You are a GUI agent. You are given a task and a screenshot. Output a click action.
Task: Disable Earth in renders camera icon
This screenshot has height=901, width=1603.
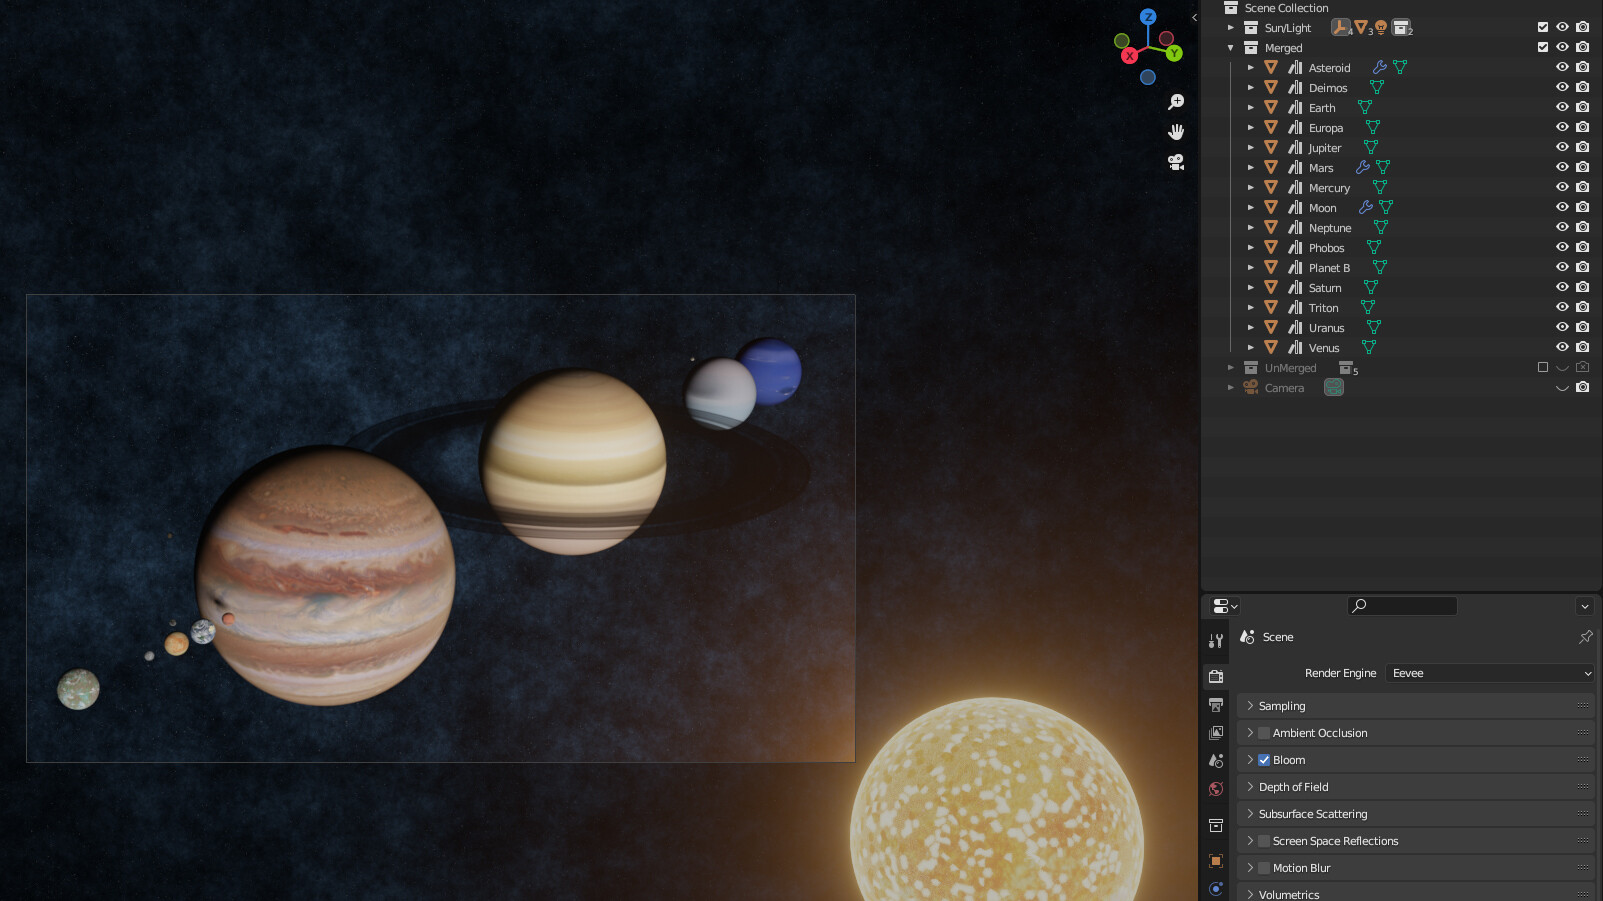[x=1582, y=107]
